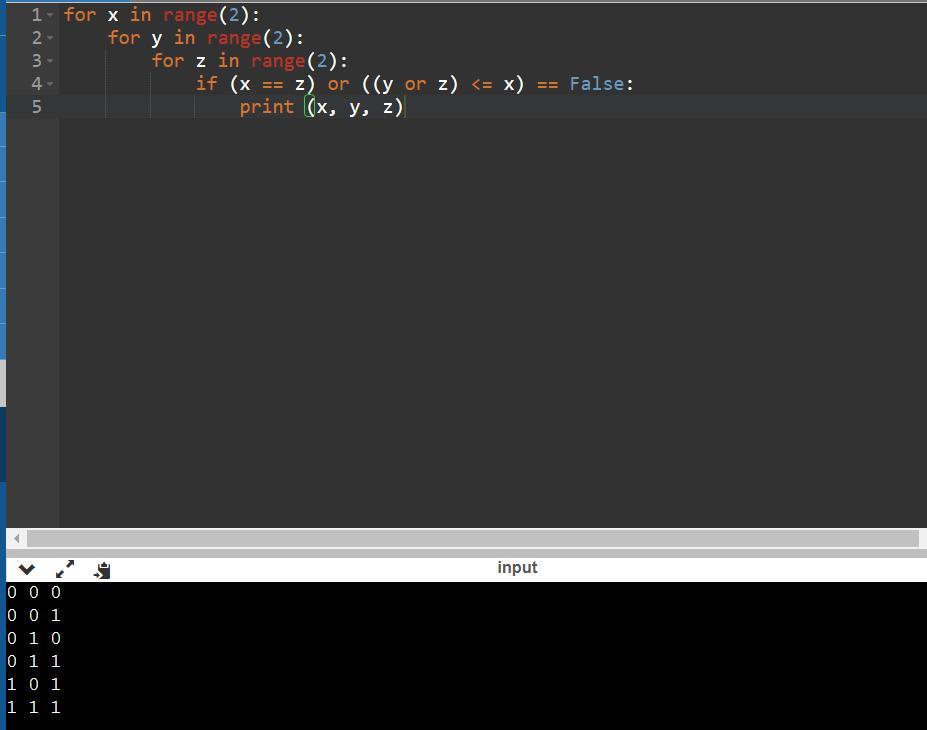The image size is (927, 730).
Task: Fold the if-block on line 4
Action: [50, 85]
